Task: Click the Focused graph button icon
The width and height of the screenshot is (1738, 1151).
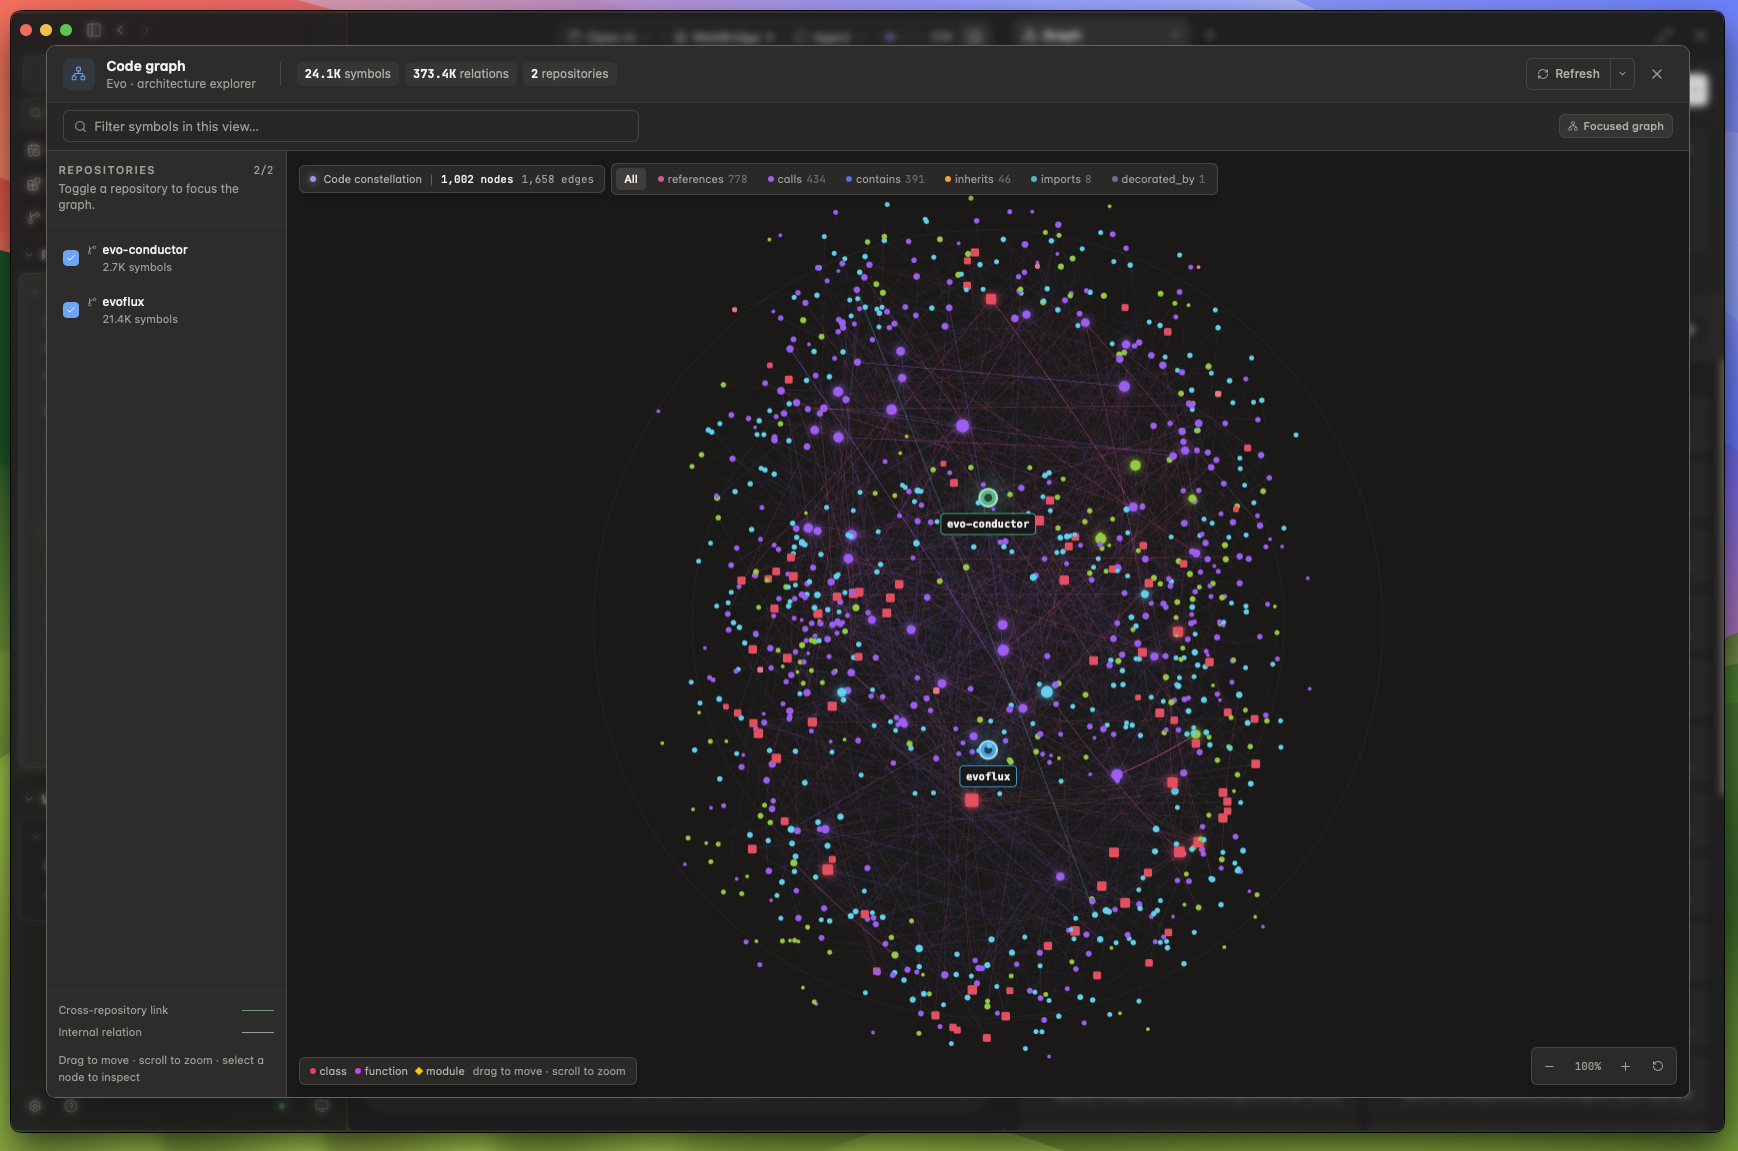Action: click(1573, 126)
